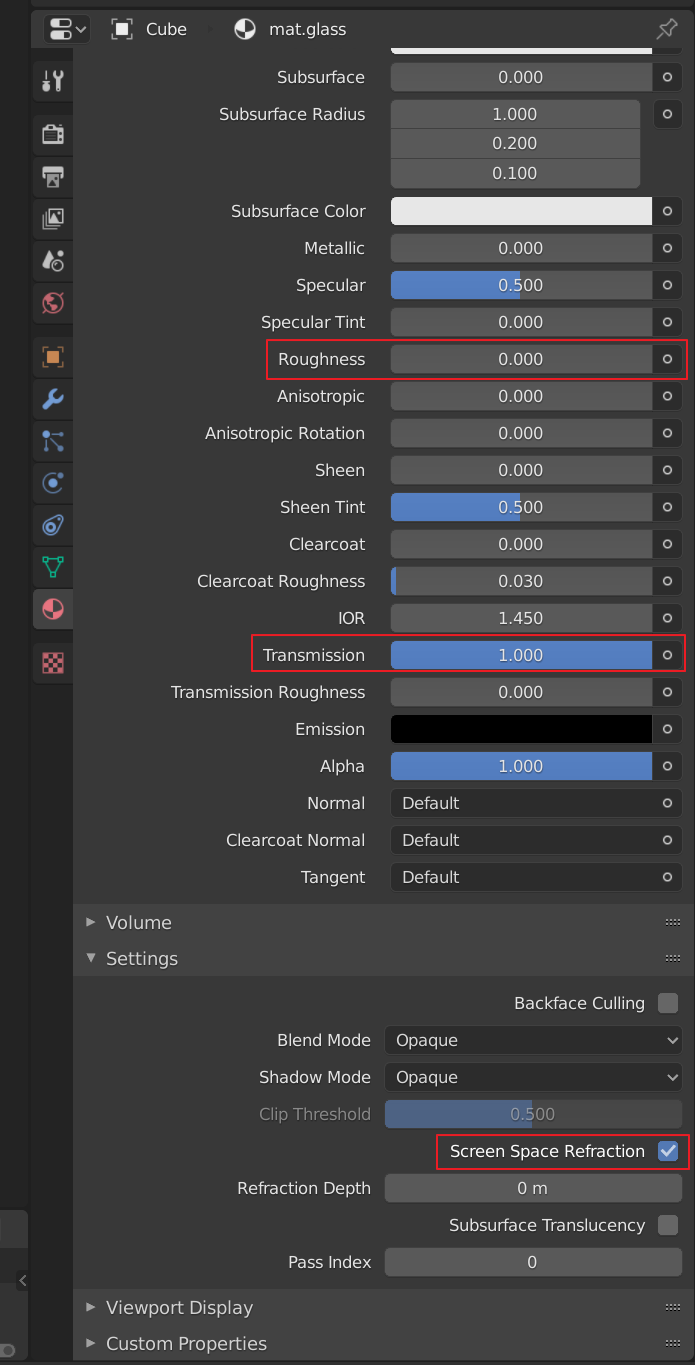Click the Pass Index field

click(533, 1262)
